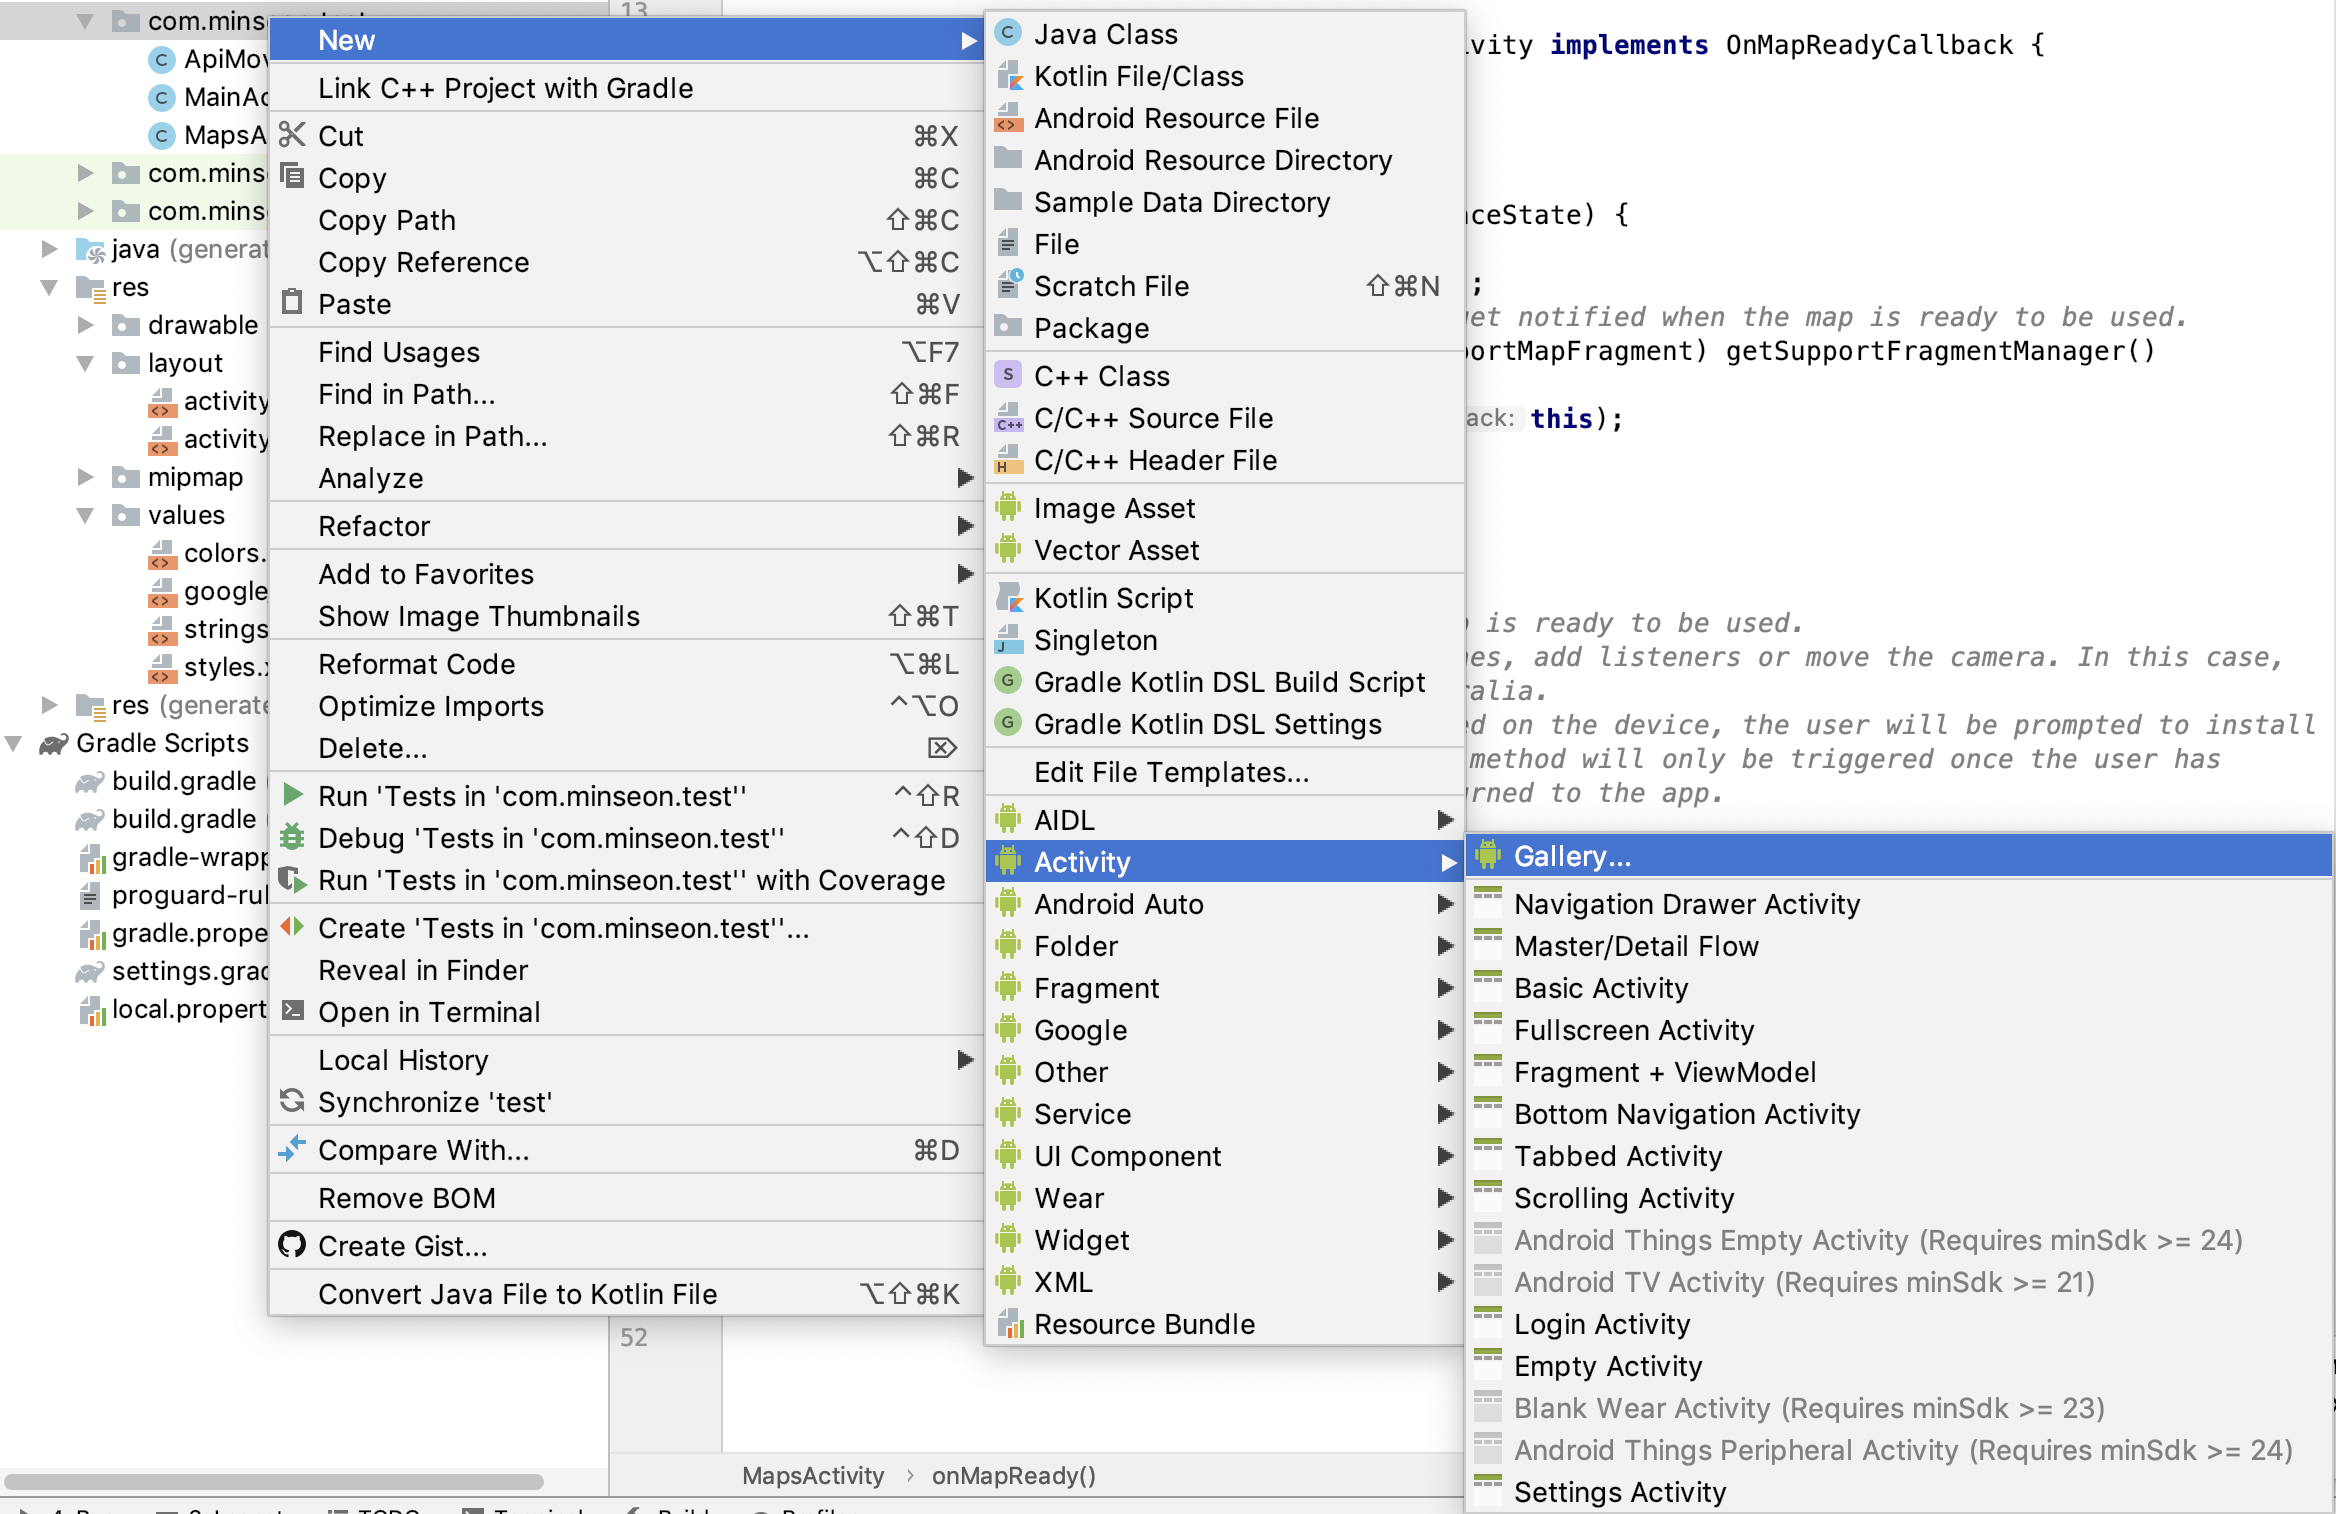2336x1514 pixels.
Task: Click the Scratch File icon
Action: 1008,286
